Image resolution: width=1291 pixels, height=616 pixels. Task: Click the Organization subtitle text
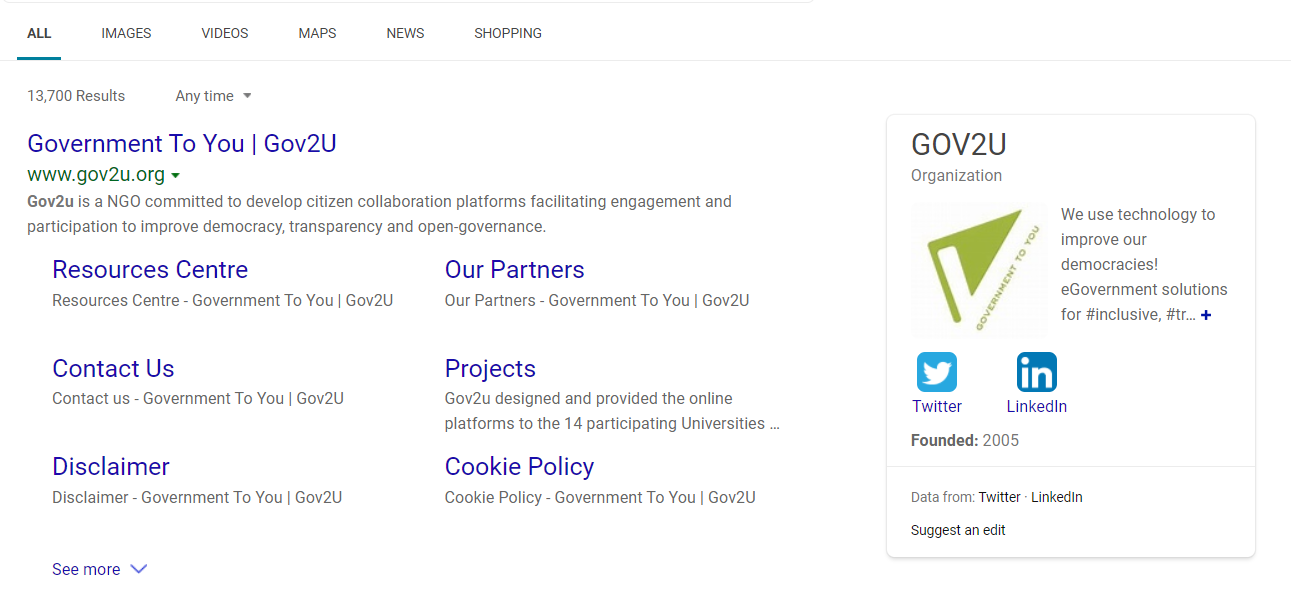pyautogui.click(x=956, y=176)
